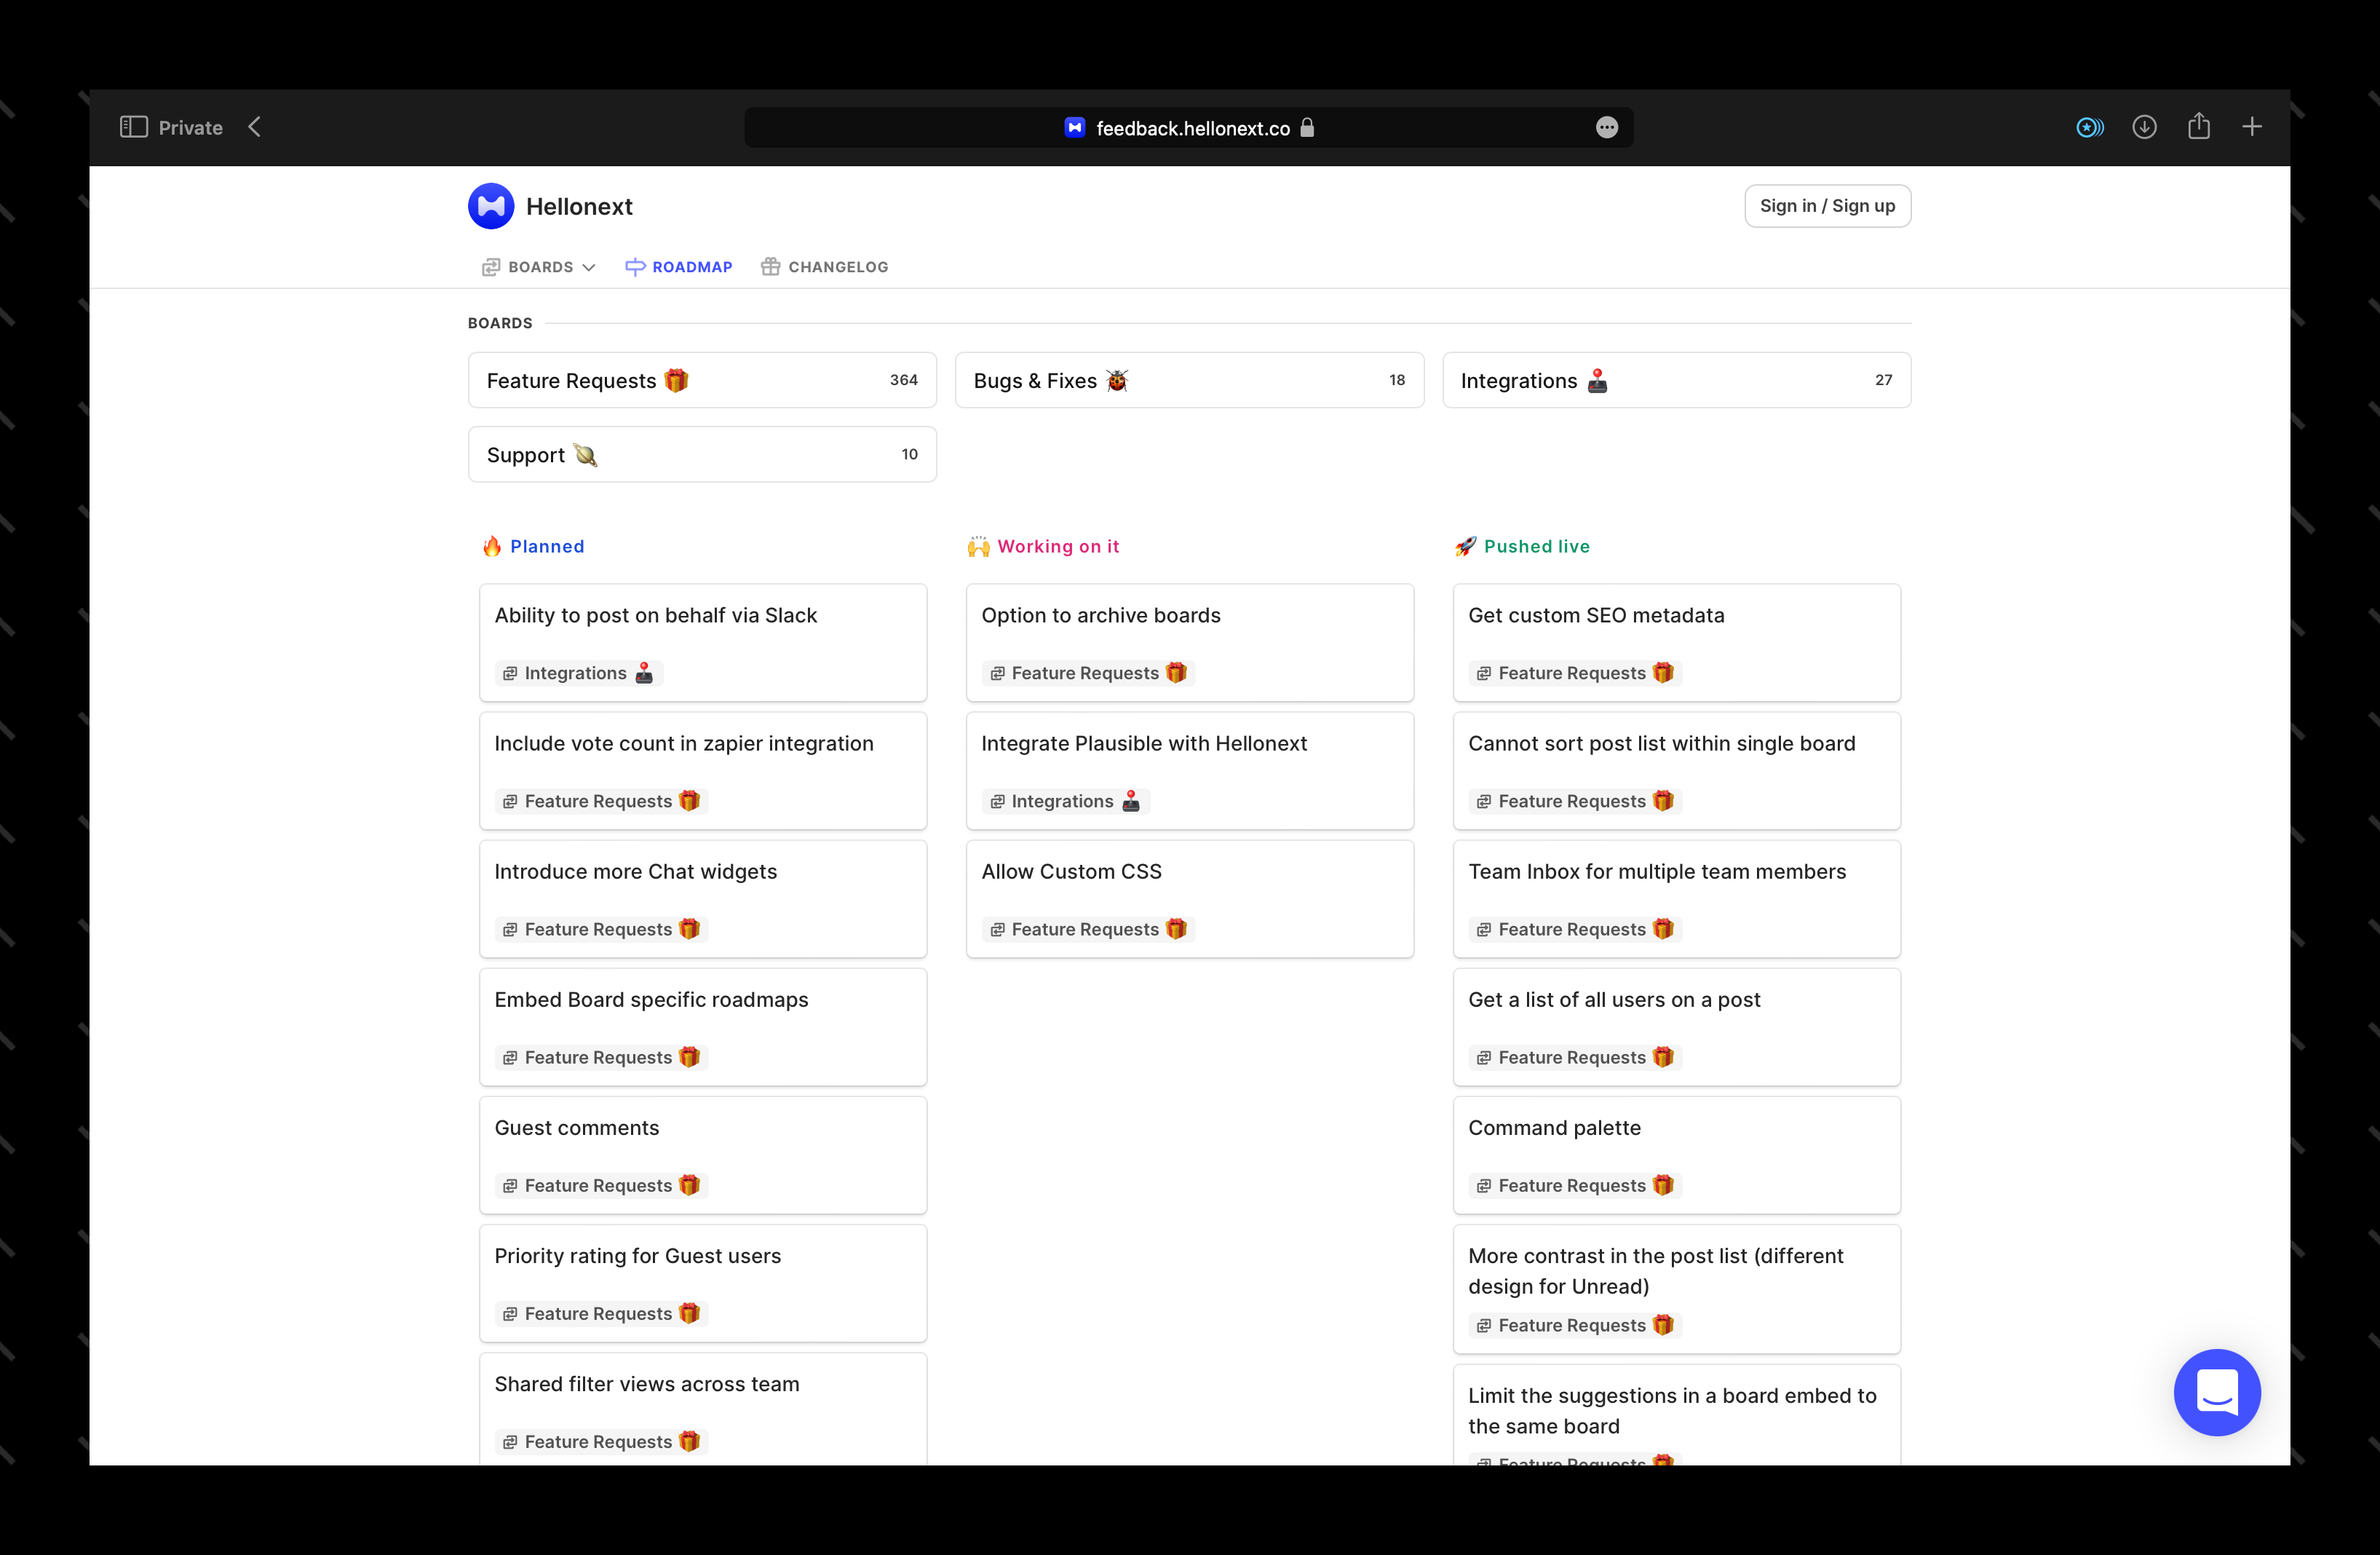Screen dimensions: 2380x1555
Task: Expand the Boards dropdown chevron
Action: coord(589,268)
